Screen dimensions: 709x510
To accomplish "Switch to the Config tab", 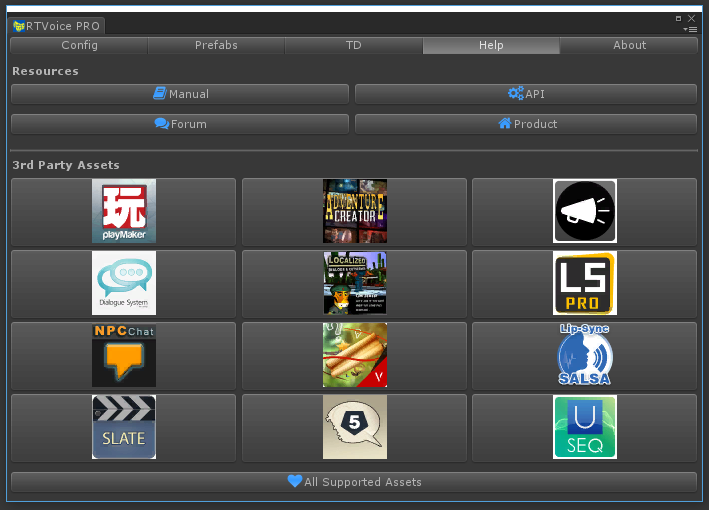I will point(79,45).
